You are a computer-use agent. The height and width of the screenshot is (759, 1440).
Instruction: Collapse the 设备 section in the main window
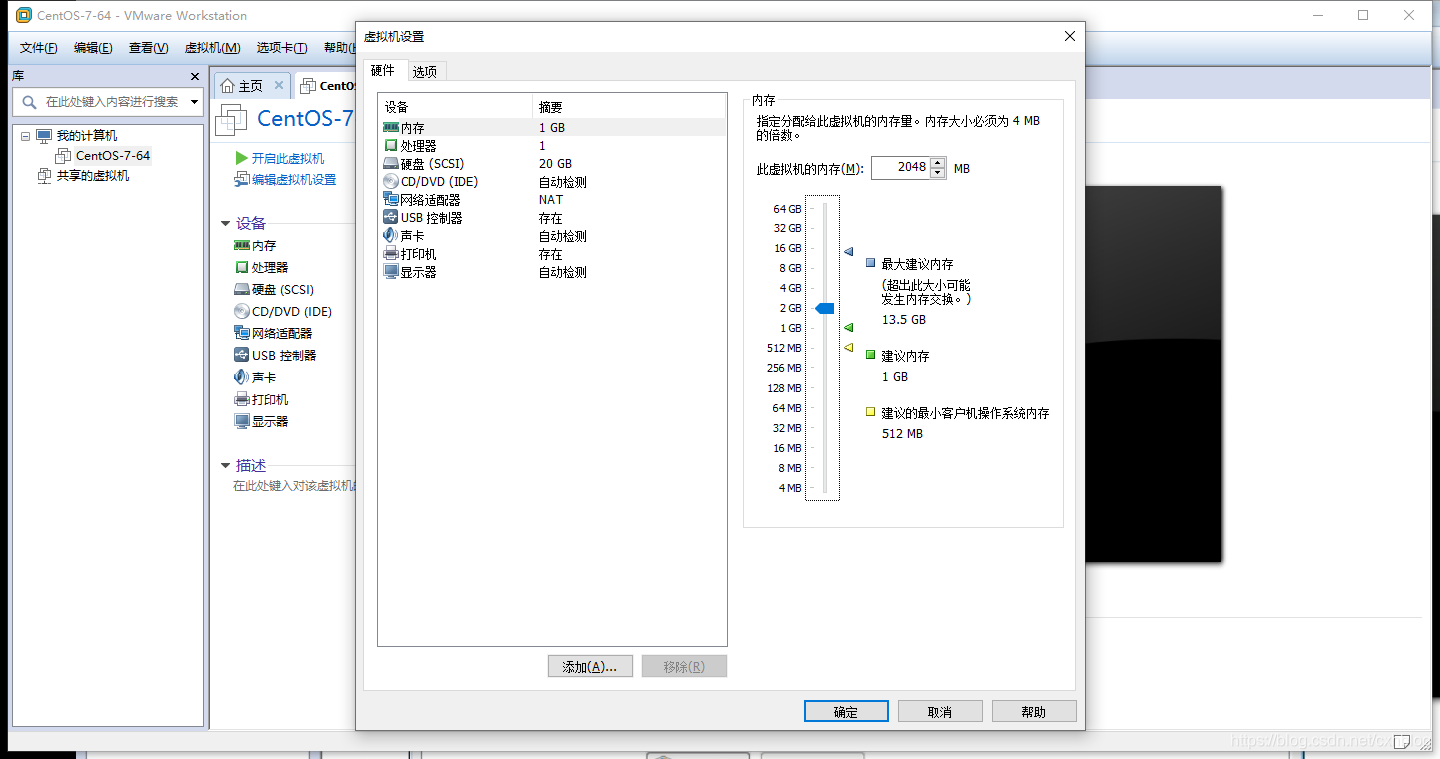point(226,224)
